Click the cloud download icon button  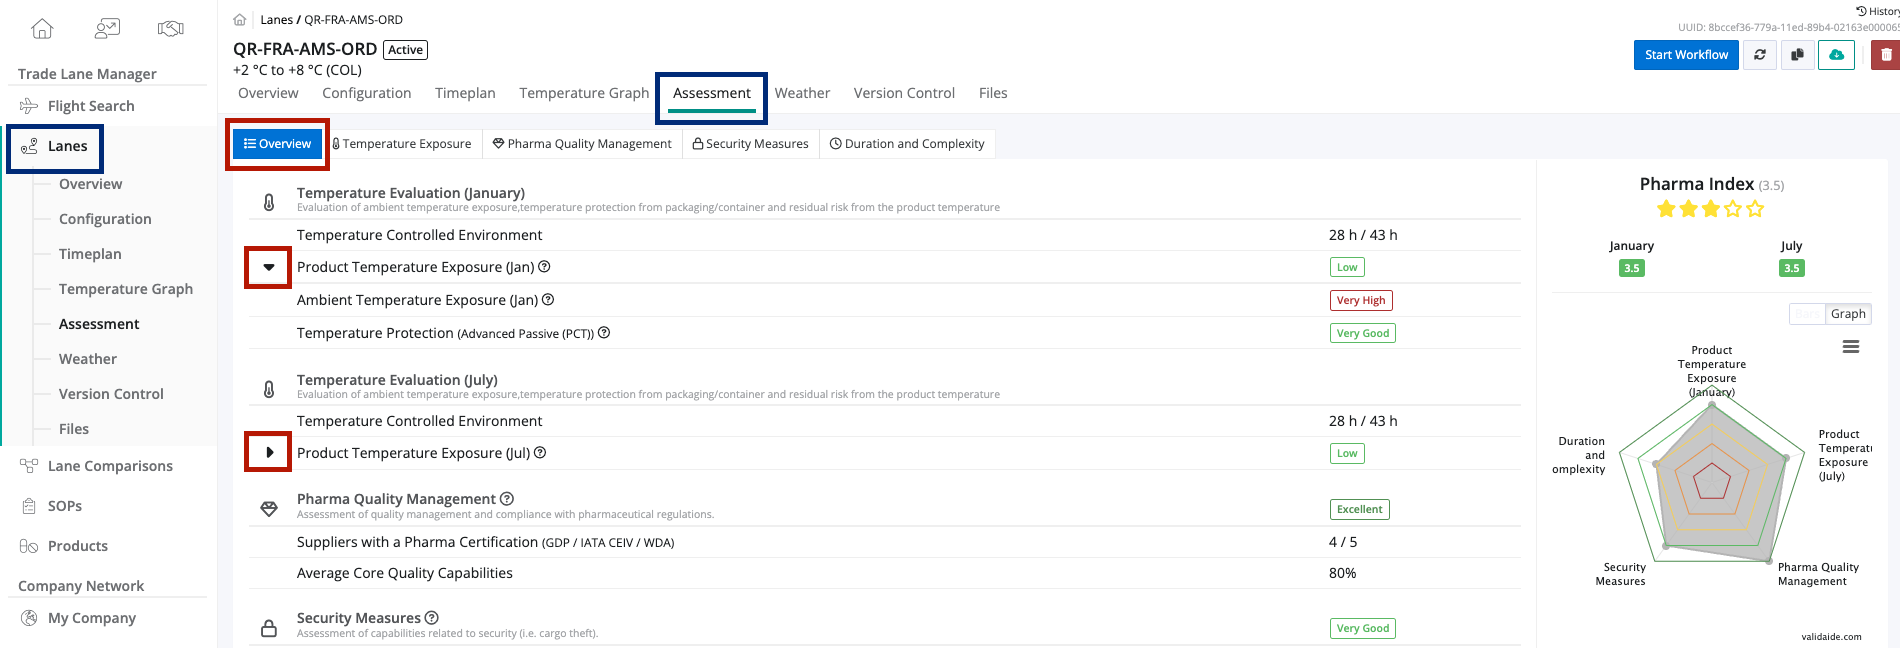pyautogui.click(x=1837, y=55)
